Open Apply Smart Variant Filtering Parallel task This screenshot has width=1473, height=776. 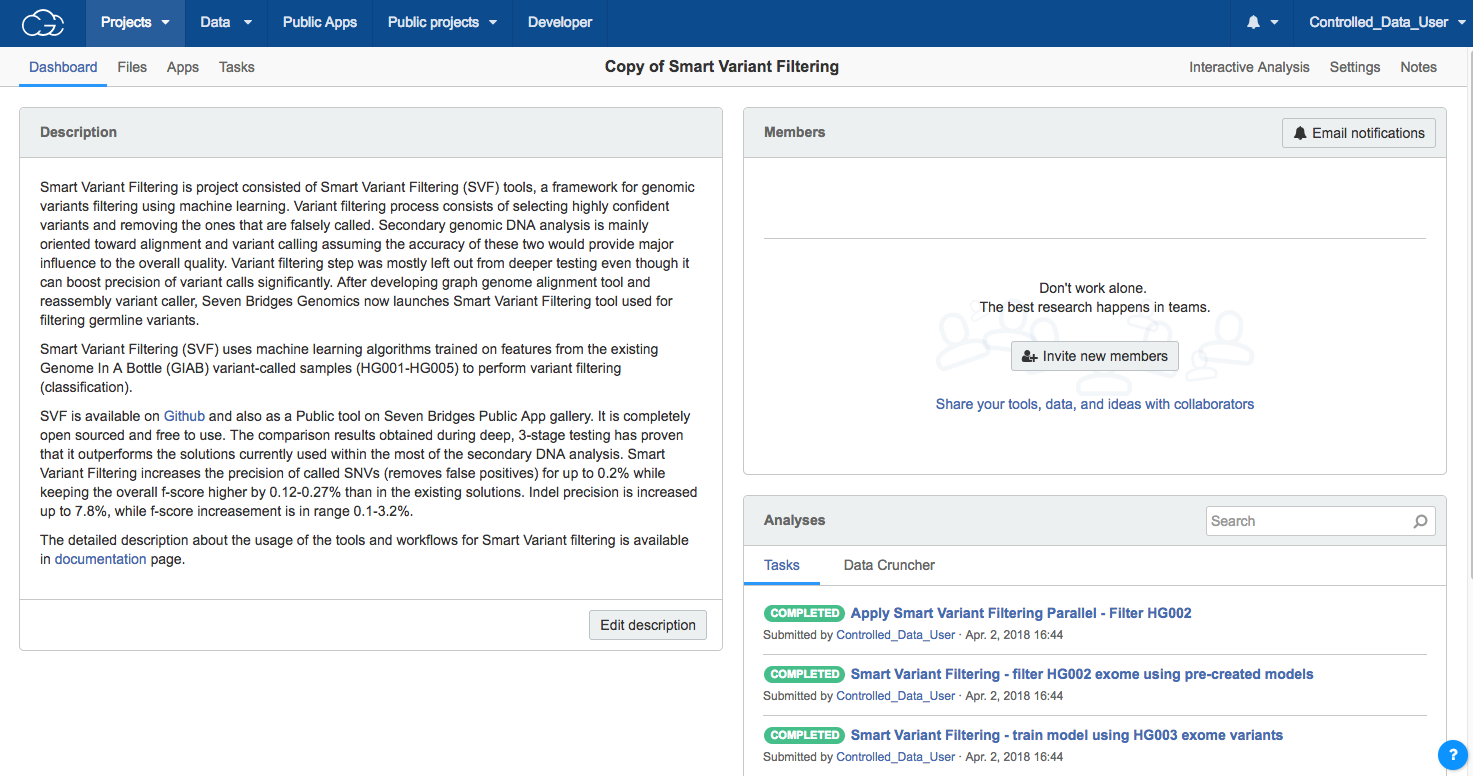tap(1021, 613)
